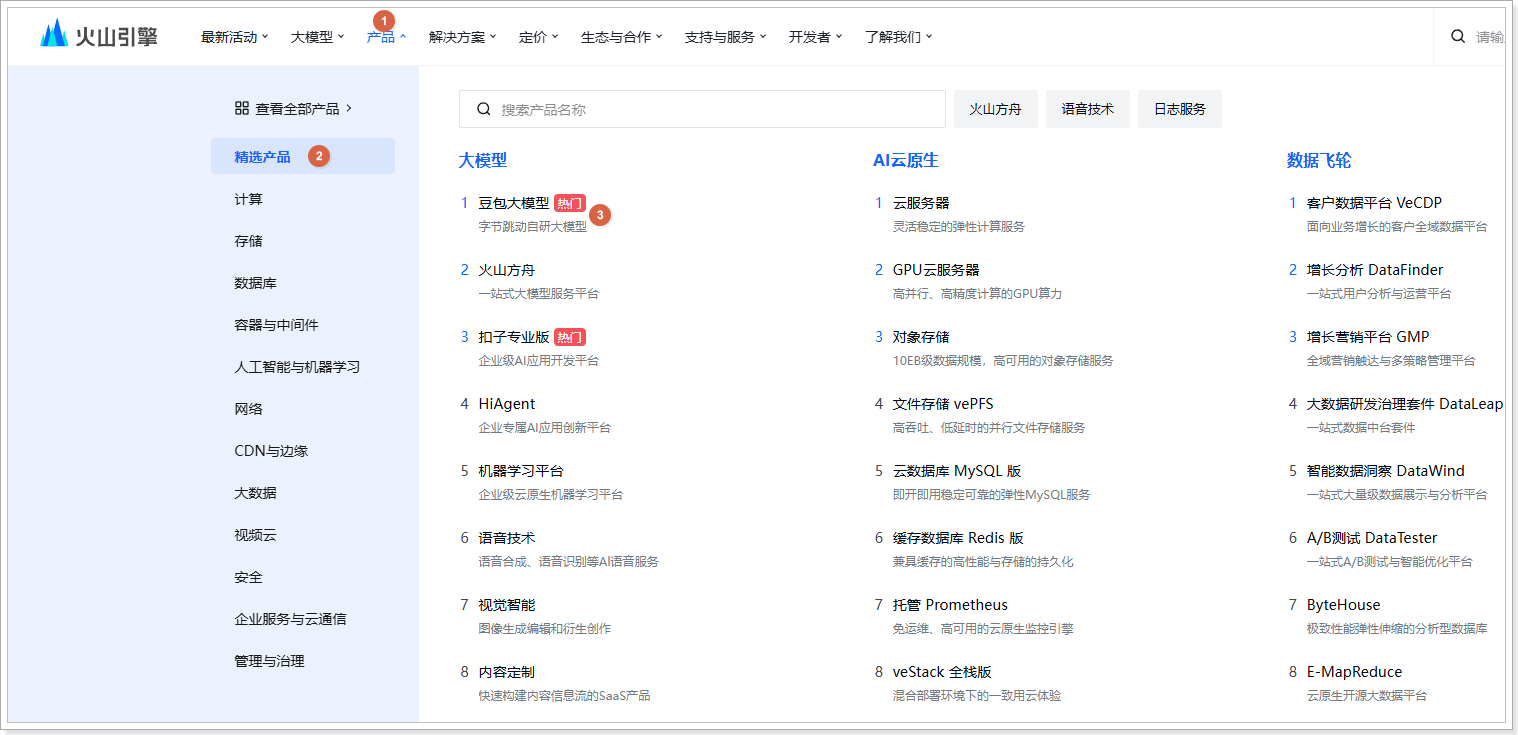Open the 数据飞轮 section heading
This screenshot has width=1518, height=735.
tap(1319, 160)
